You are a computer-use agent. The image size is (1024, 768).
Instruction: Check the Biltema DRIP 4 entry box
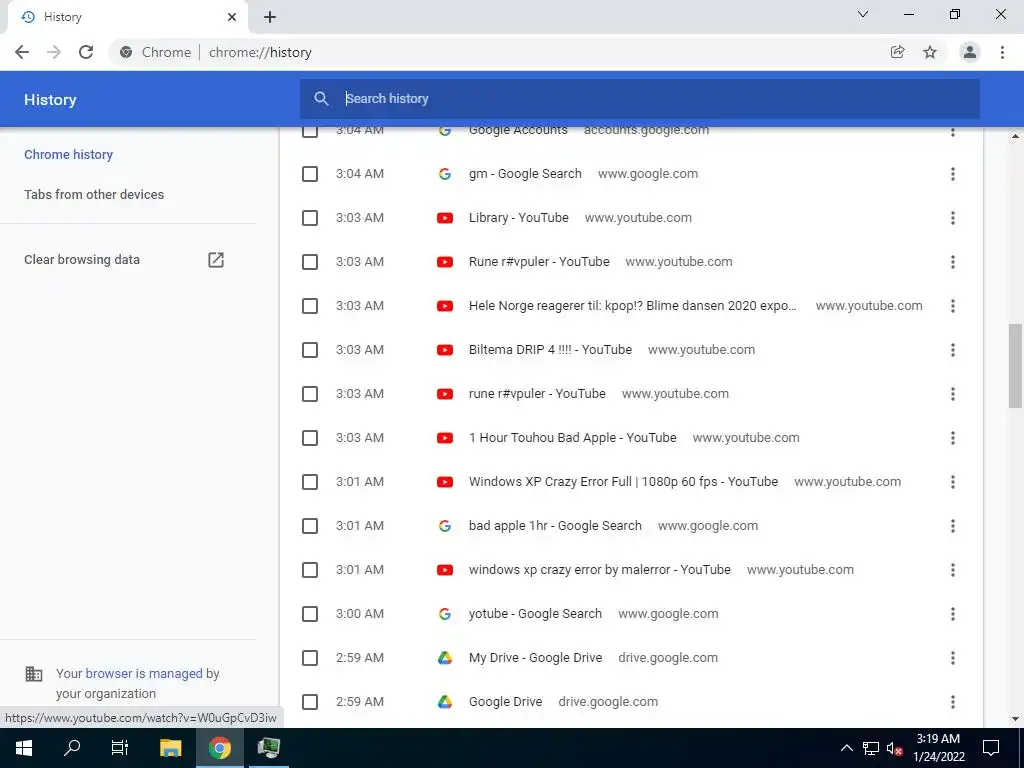pyautogui.click(x=310, y=350)
